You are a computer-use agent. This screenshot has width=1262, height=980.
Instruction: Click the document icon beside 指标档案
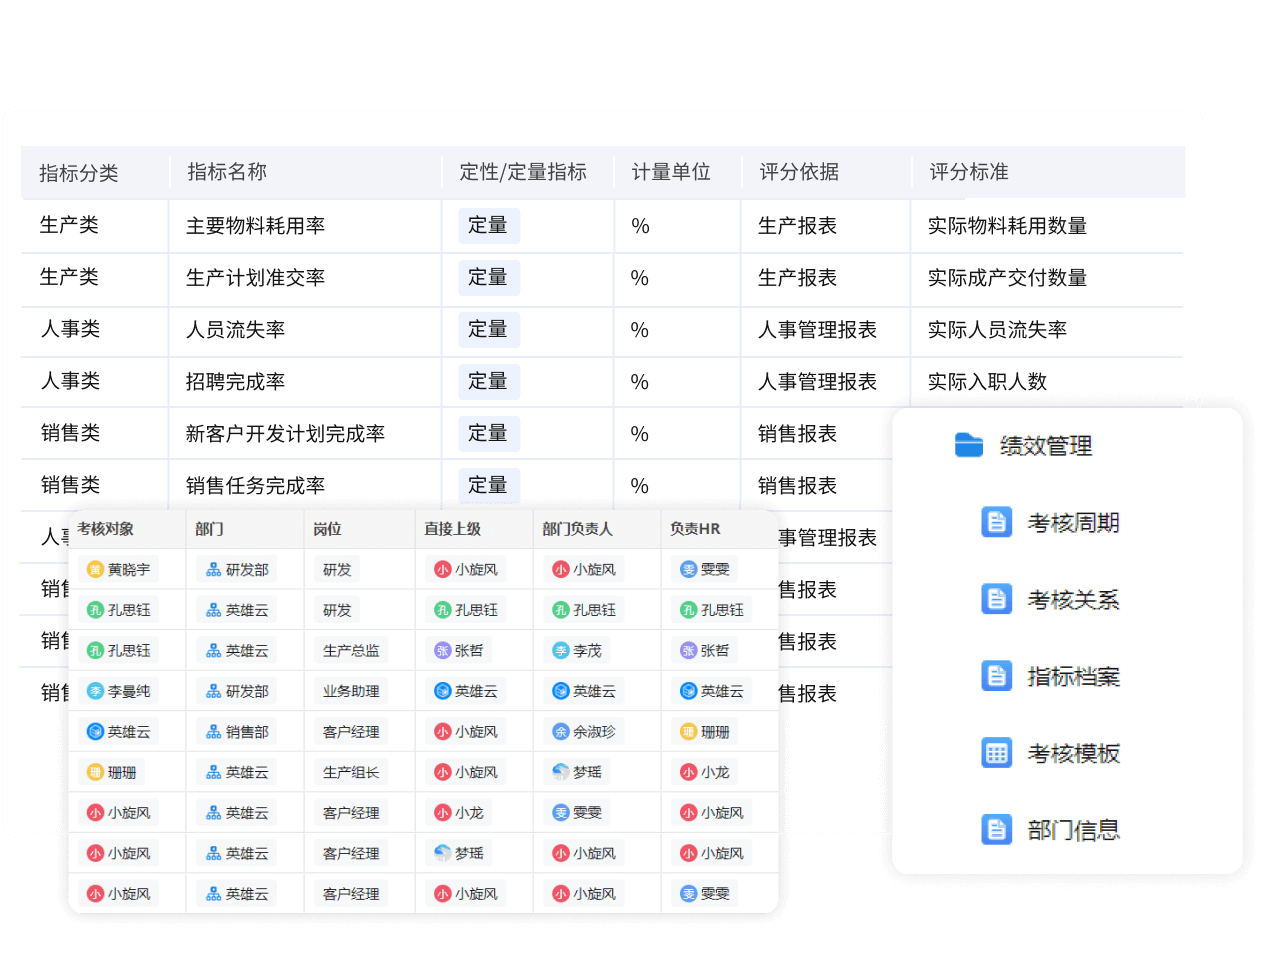coord(996,676)
